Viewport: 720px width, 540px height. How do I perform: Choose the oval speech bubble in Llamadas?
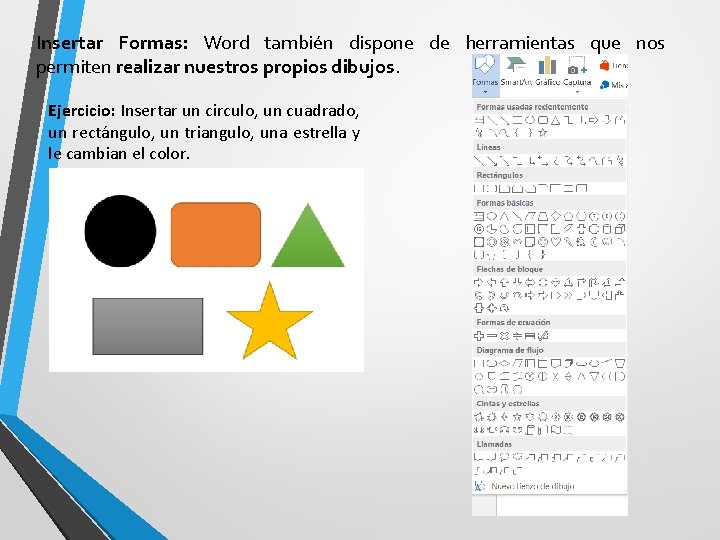coord(504,457)
